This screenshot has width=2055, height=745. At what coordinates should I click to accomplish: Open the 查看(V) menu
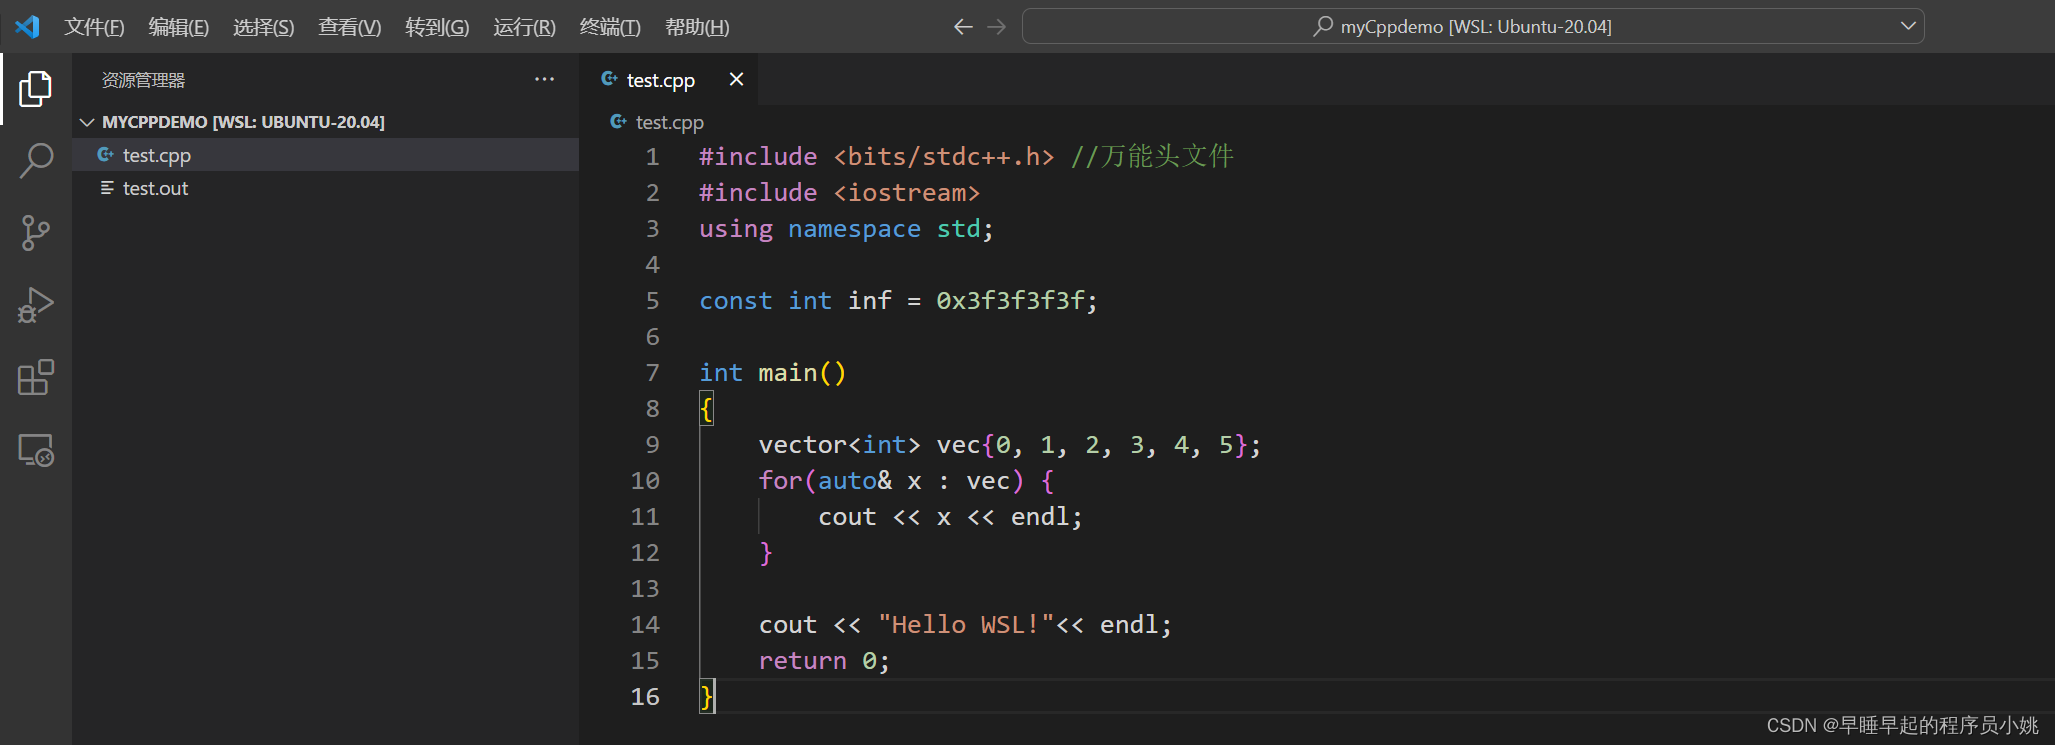click(350, 27)
